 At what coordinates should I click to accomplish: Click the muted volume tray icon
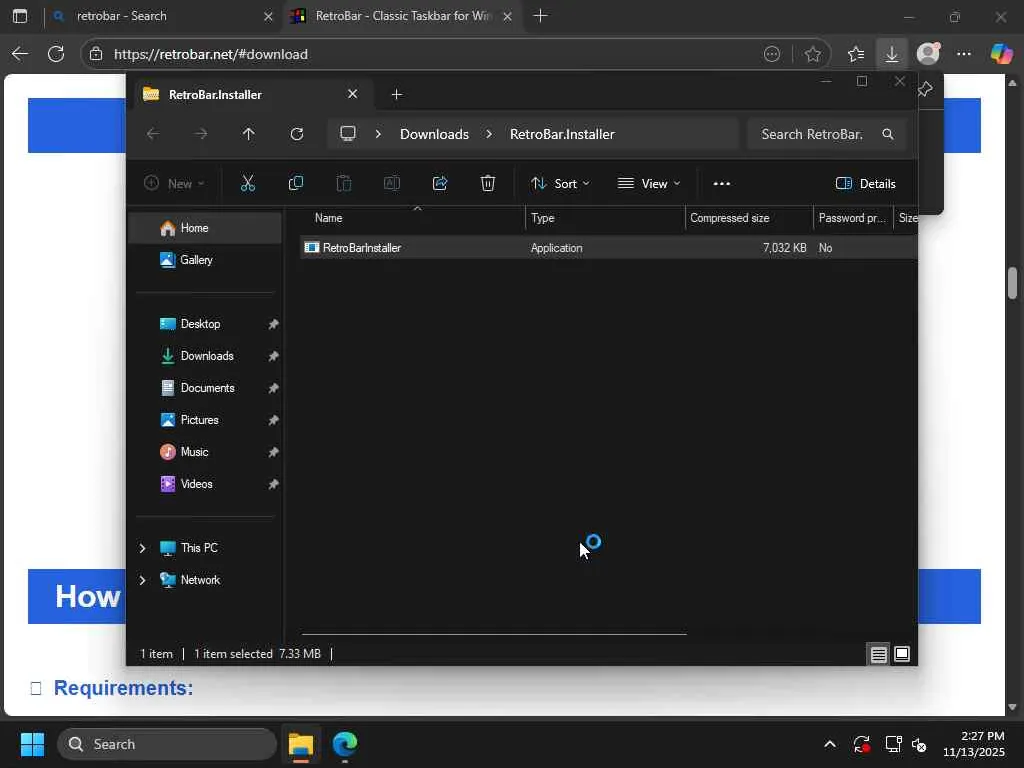(x=920, y=744)
